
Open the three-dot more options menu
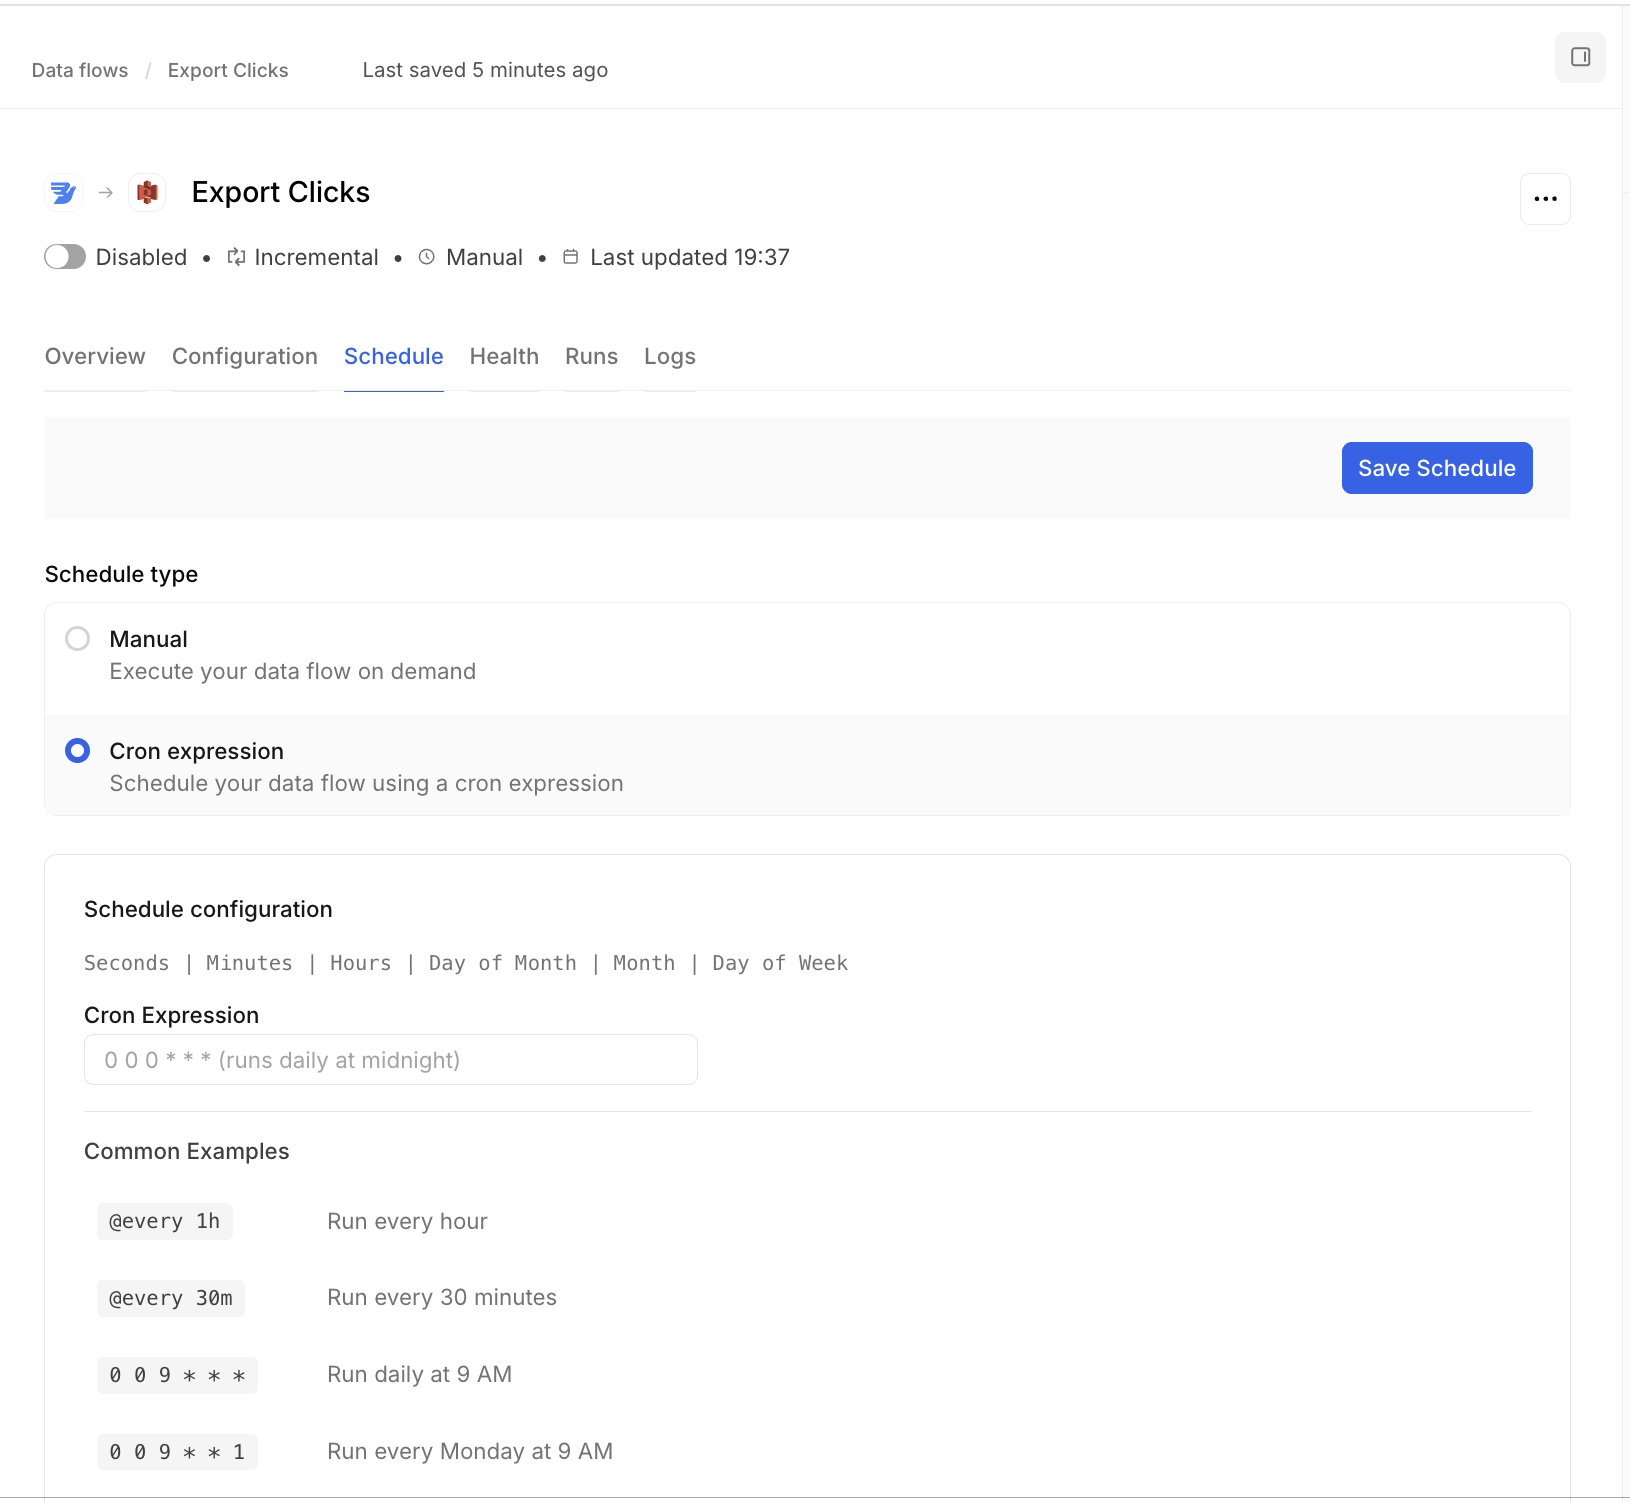coord(1545,199)
